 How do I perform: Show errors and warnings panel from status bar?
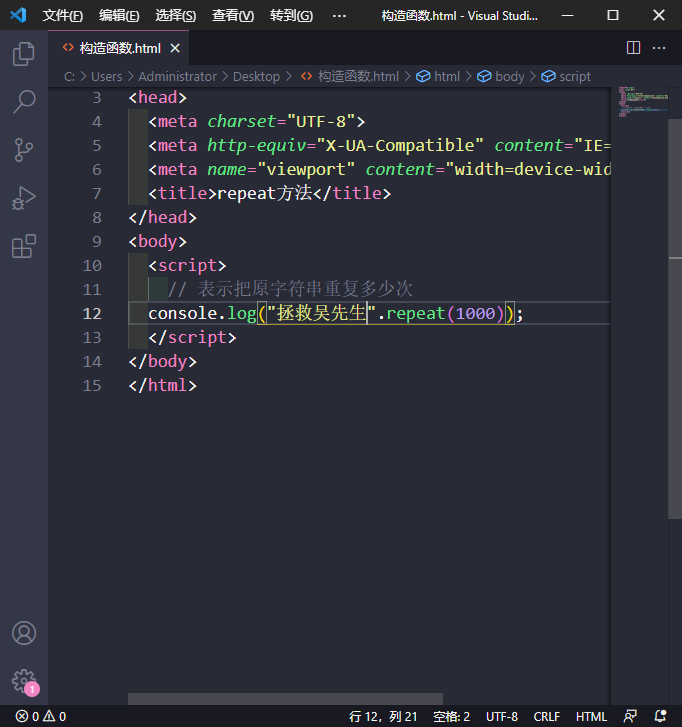[41, 716]
